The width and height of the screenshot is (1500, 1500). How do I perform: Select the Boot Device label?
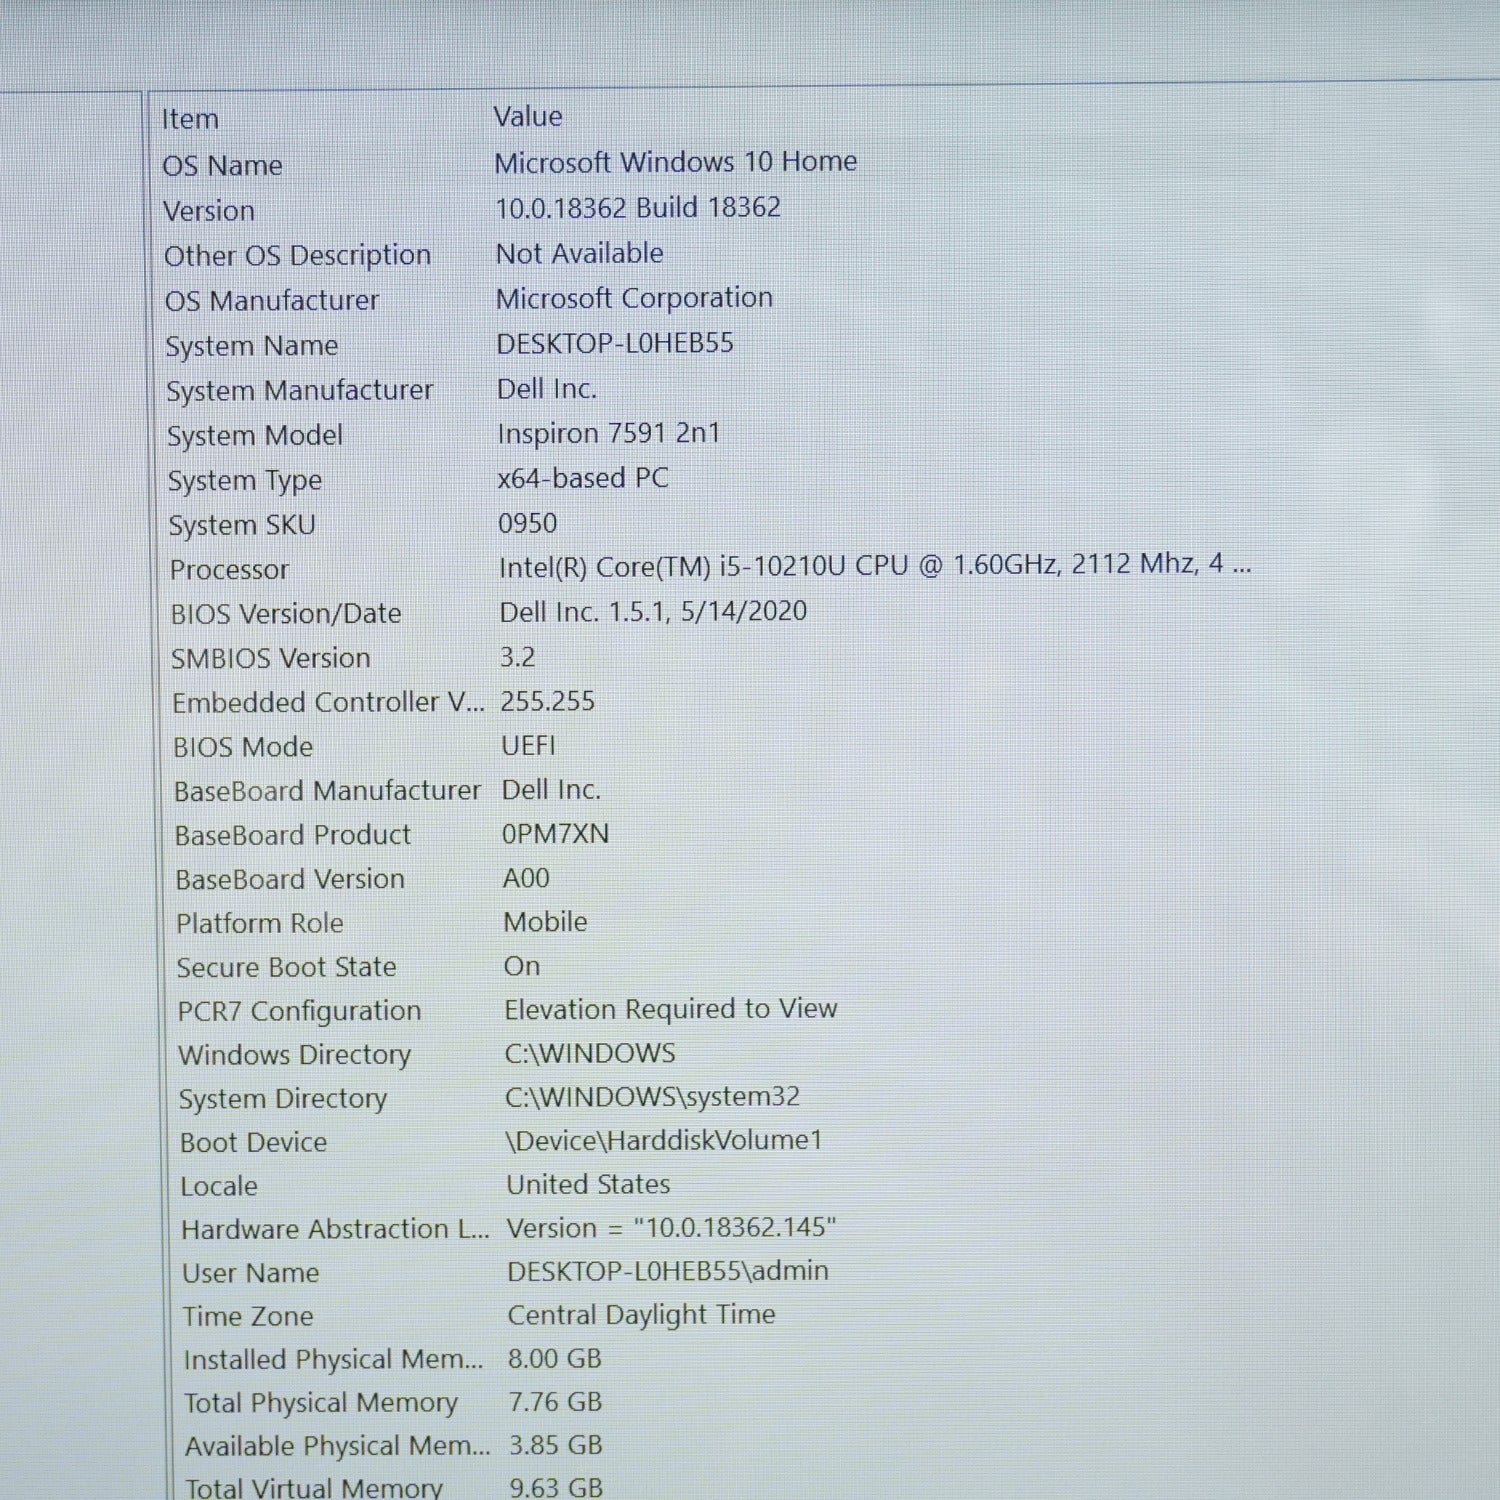point(254,1142)
